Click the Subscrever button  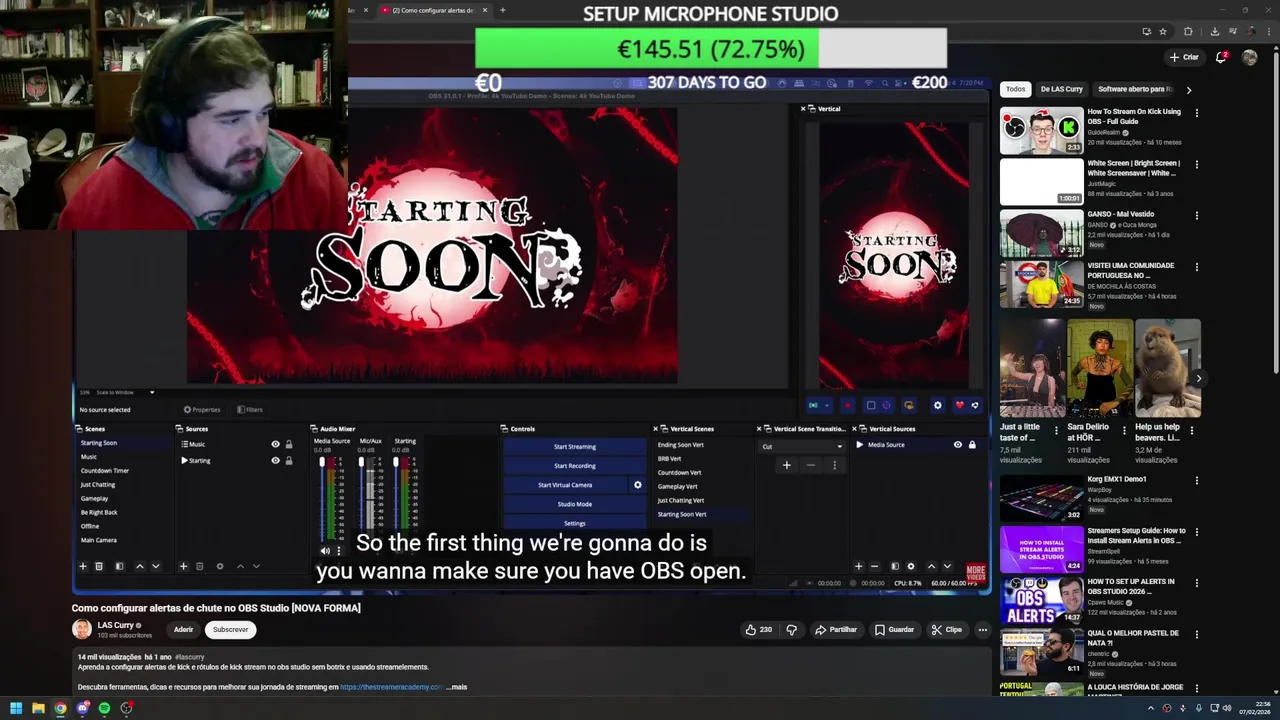point(230,629)
